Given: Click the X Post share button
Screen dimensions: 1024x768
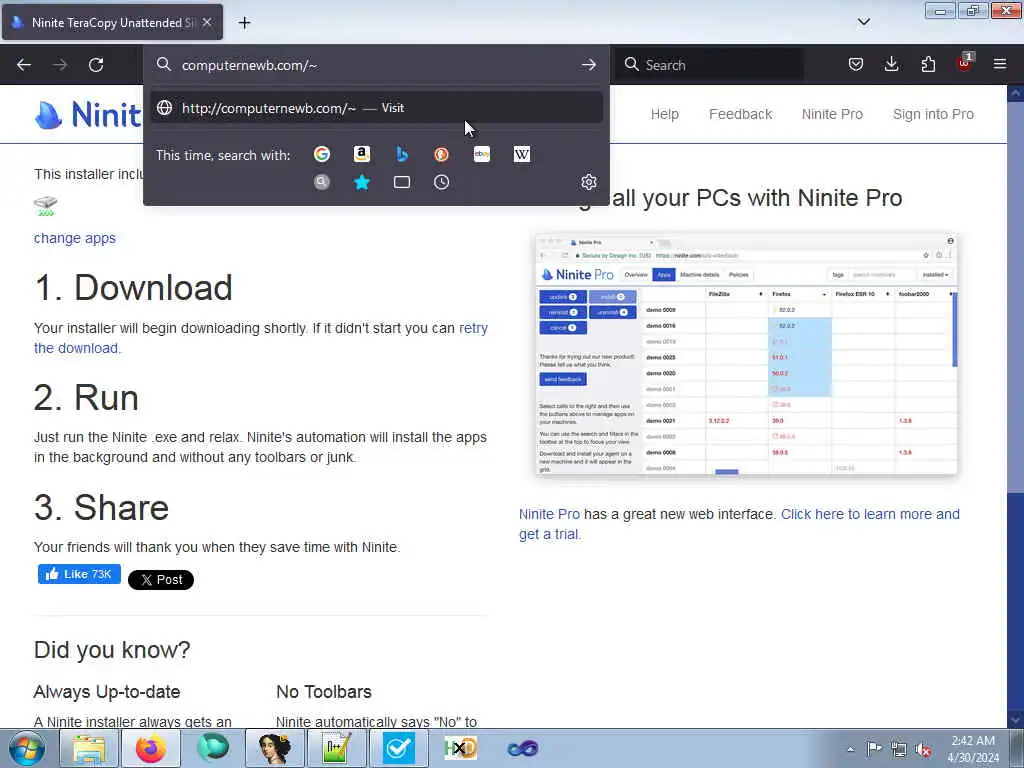Looking at the screenshot, I should 161,579.
